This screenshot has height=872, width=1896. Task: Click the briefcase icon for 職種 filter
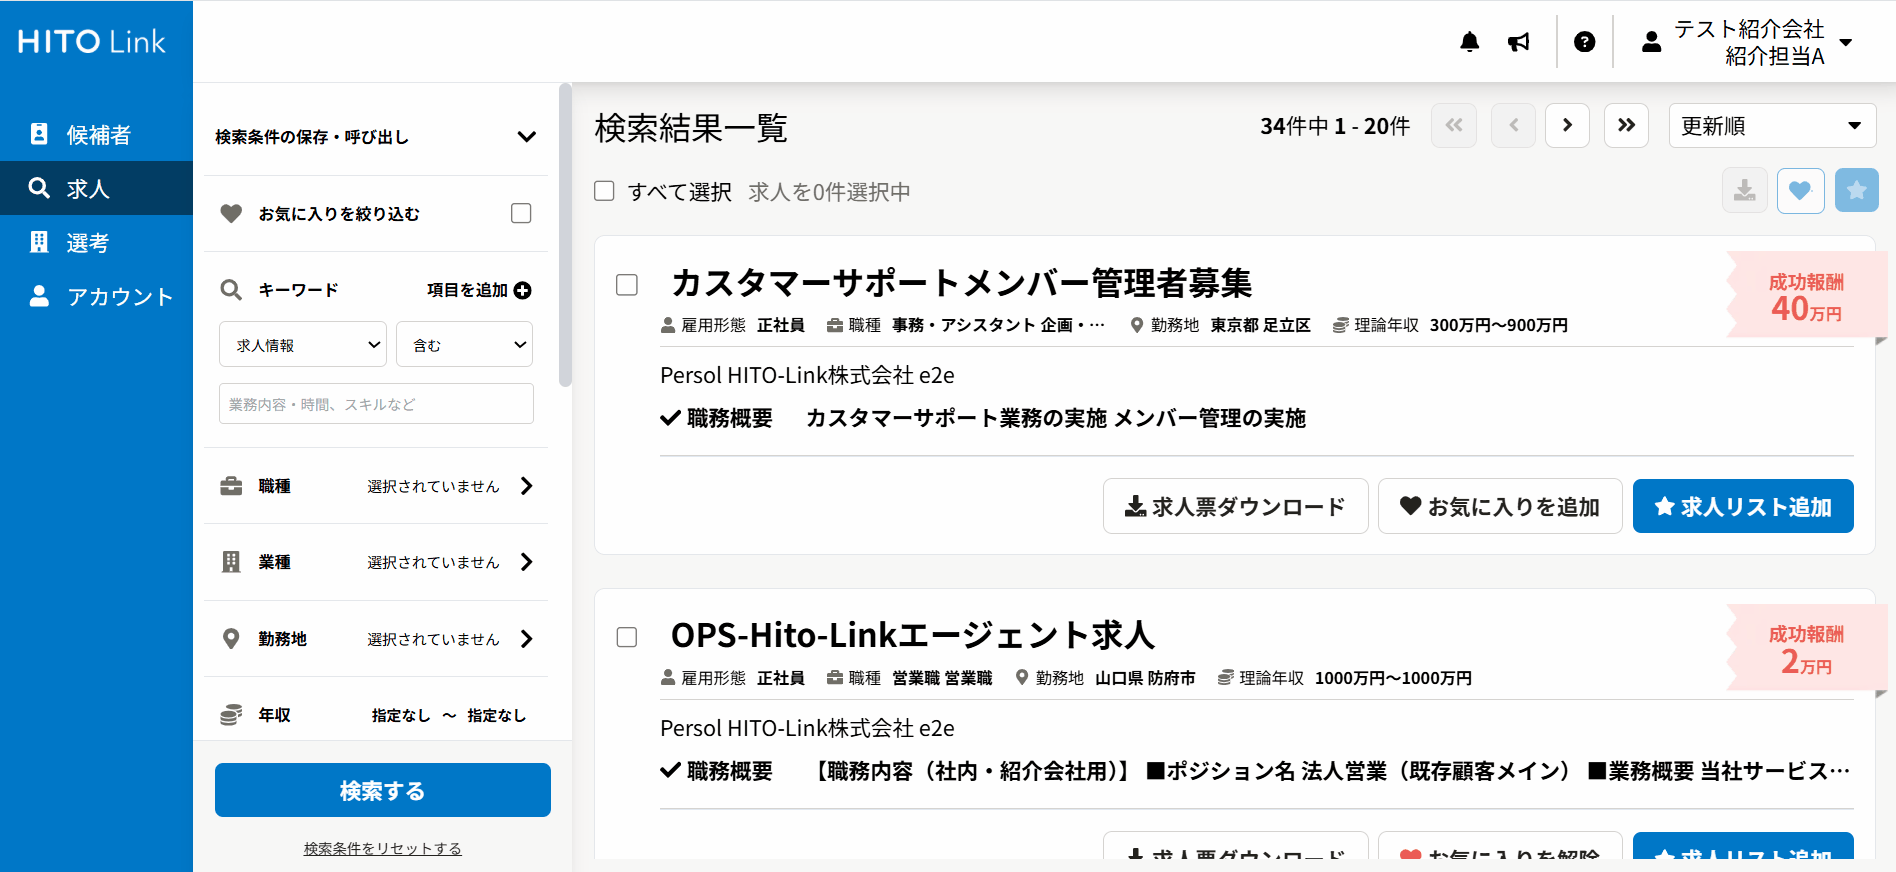[x=231, y=486]
